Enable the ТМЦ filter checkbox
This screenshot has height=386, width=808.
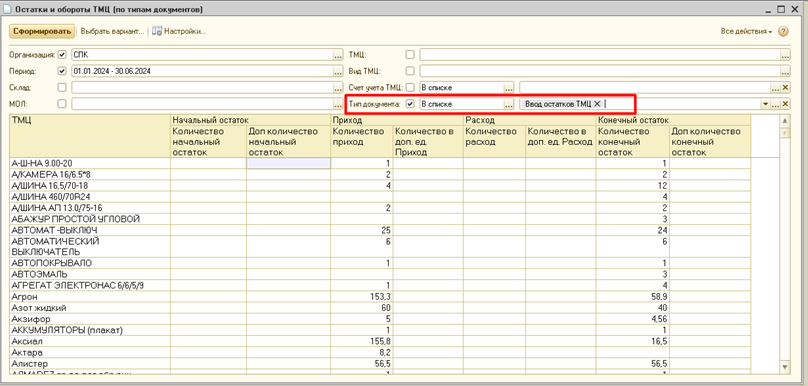point(410,55)
